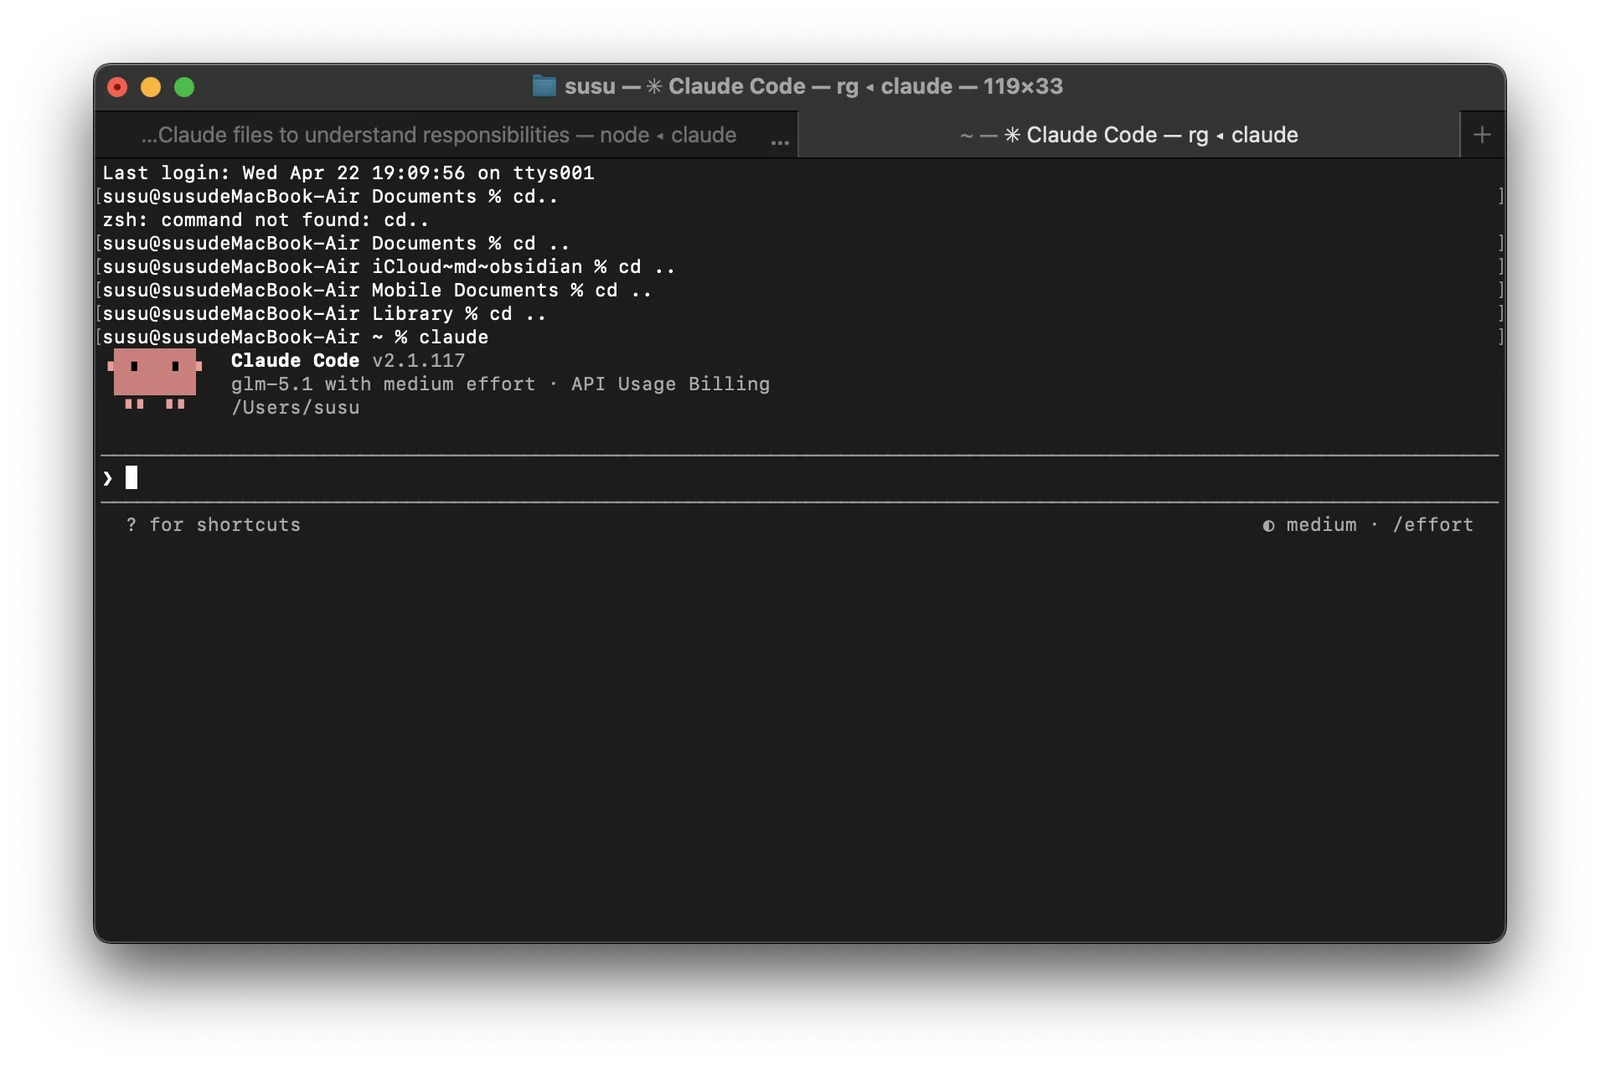
Task: Click the "~ % claude" command line
Action: tap(295, 337)
